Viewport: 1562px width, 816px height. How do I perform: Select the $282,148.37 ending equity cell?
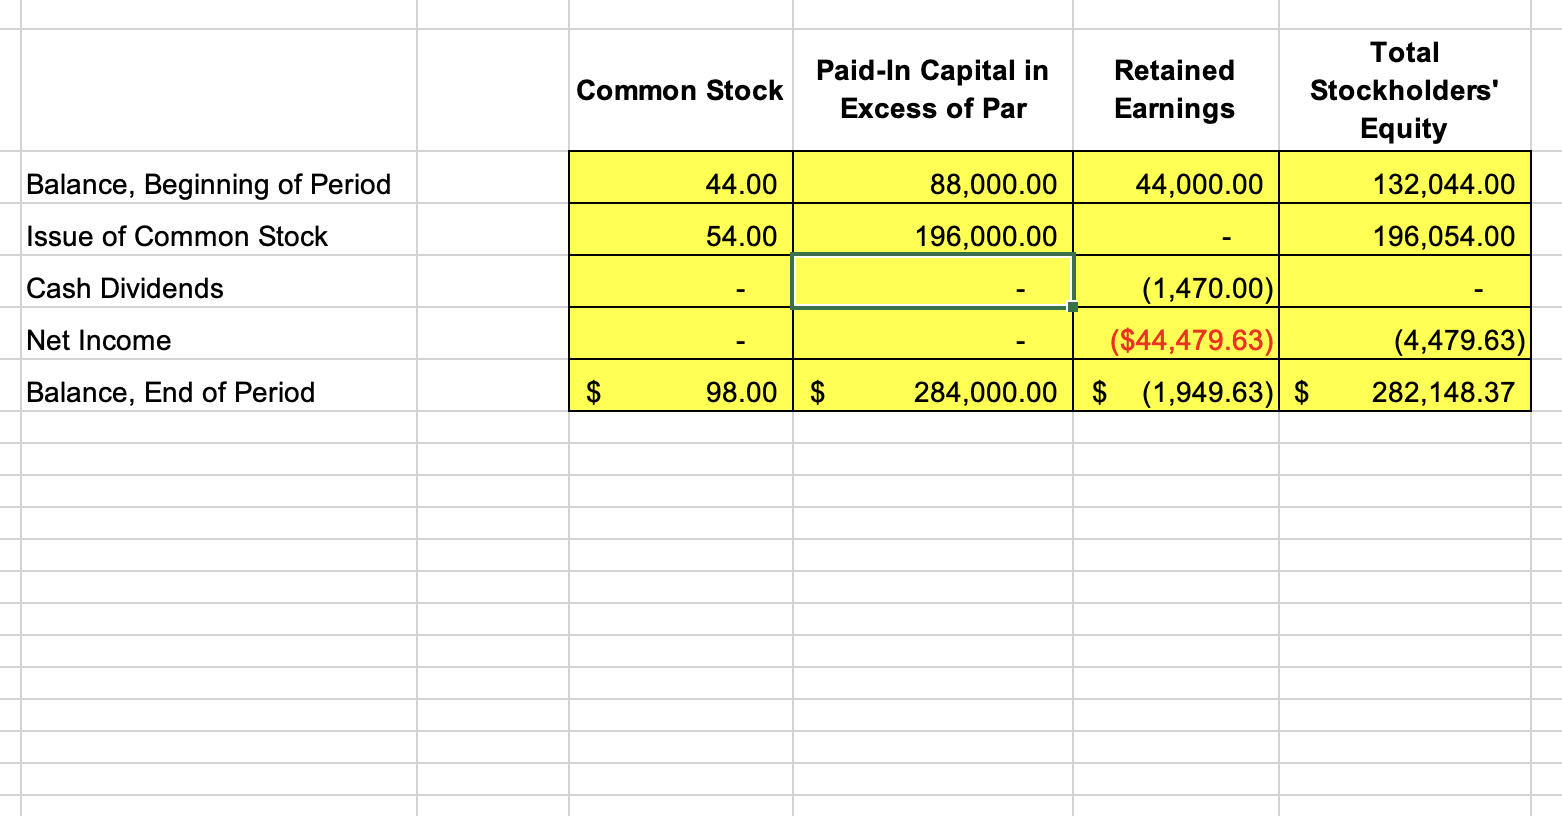tap(1404, 392)
